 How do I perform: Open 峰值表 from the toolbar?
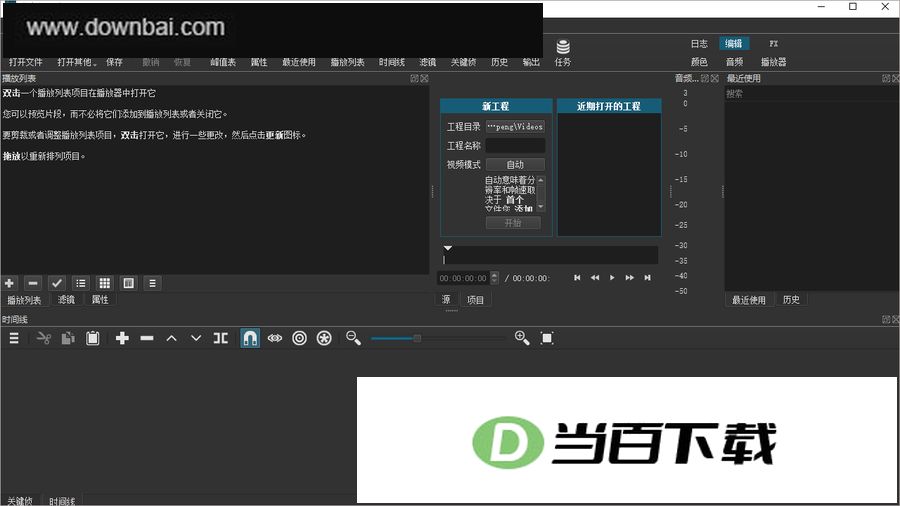click(x=223, y=62)
